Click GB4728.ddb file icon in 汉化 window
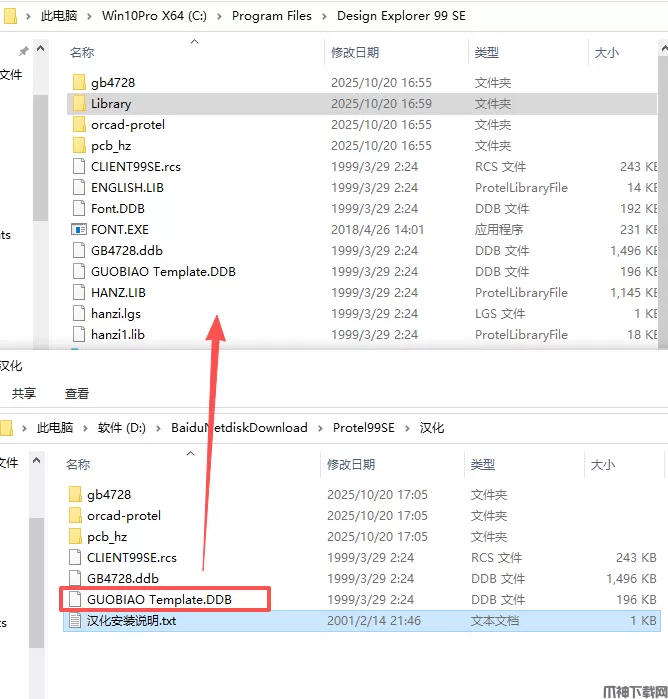The width and height of the screenshot is (668, 699). [x=75, y=578]
